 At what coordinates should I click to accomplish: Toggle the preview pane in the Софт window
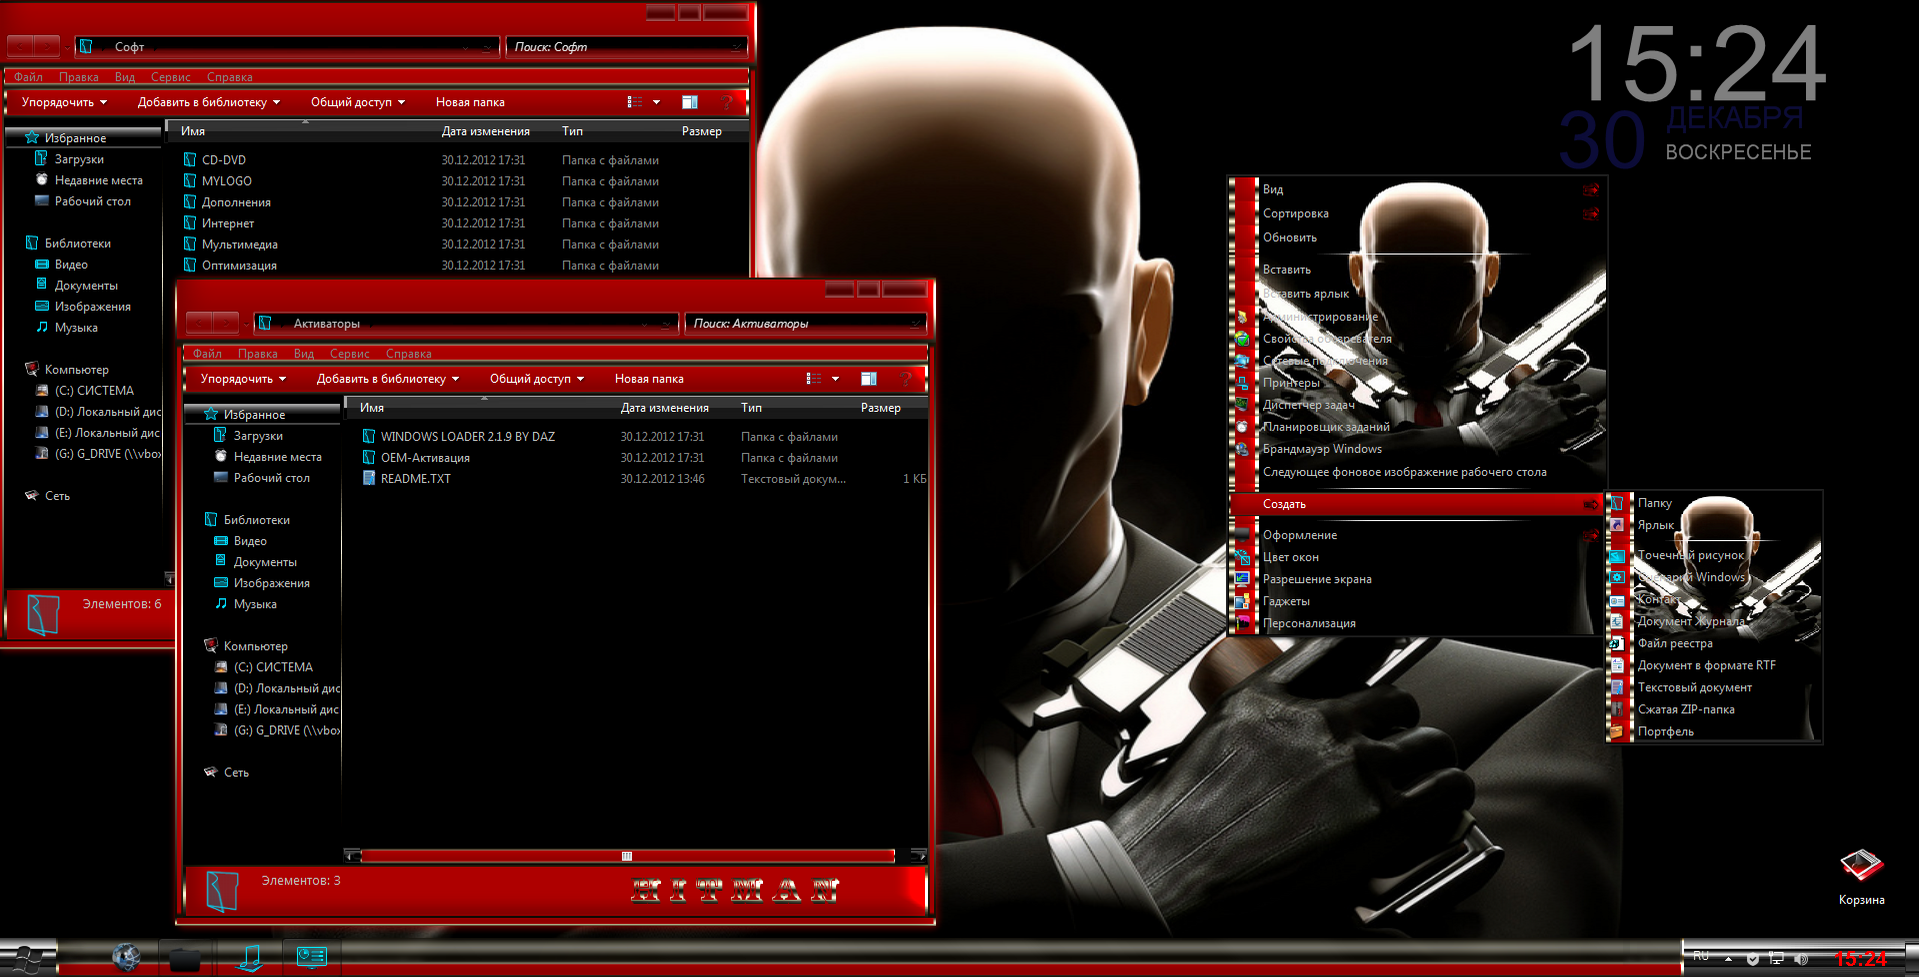(x=689, y=102)
